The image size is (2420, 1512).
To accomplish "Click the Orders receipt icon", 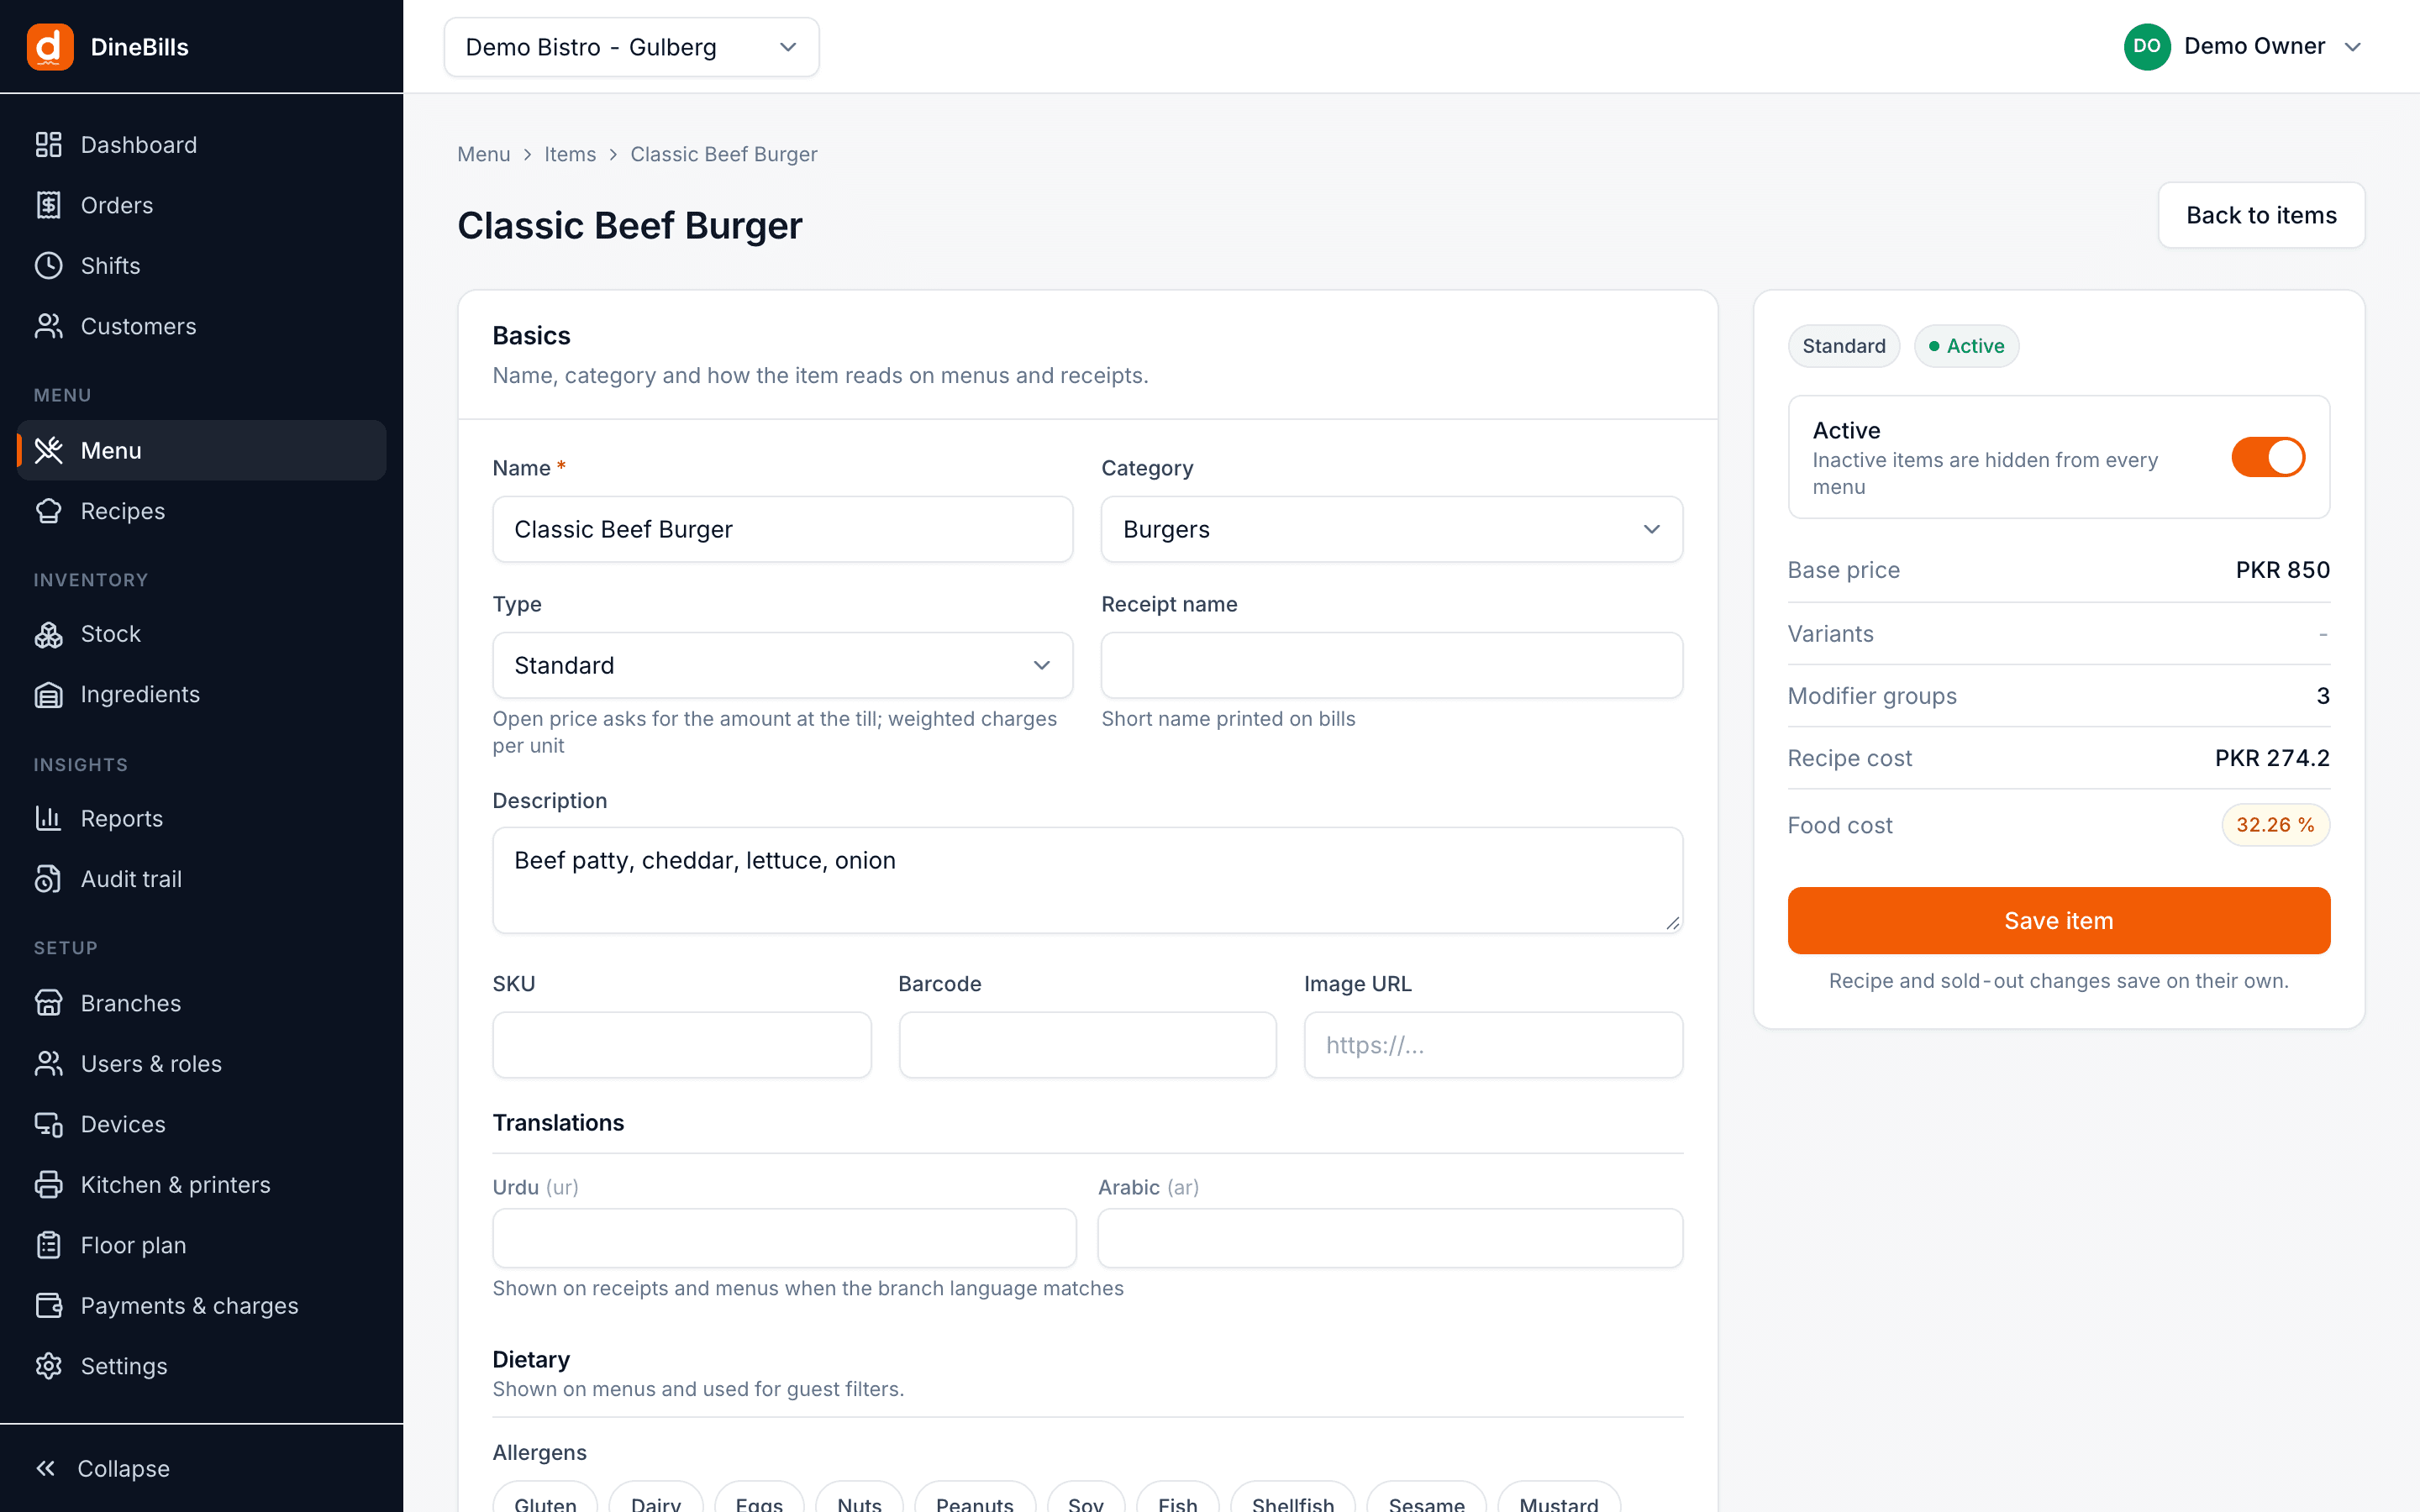I will (x=48, y=205).
